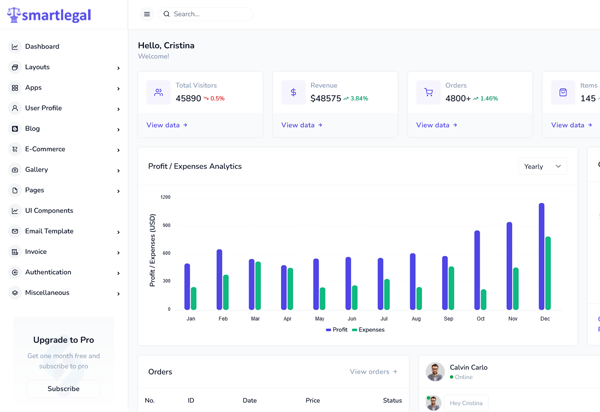Click the hamburger menu toggle icon
The height and width of the screenshot is (412, 600).
(x=147, y=14)
